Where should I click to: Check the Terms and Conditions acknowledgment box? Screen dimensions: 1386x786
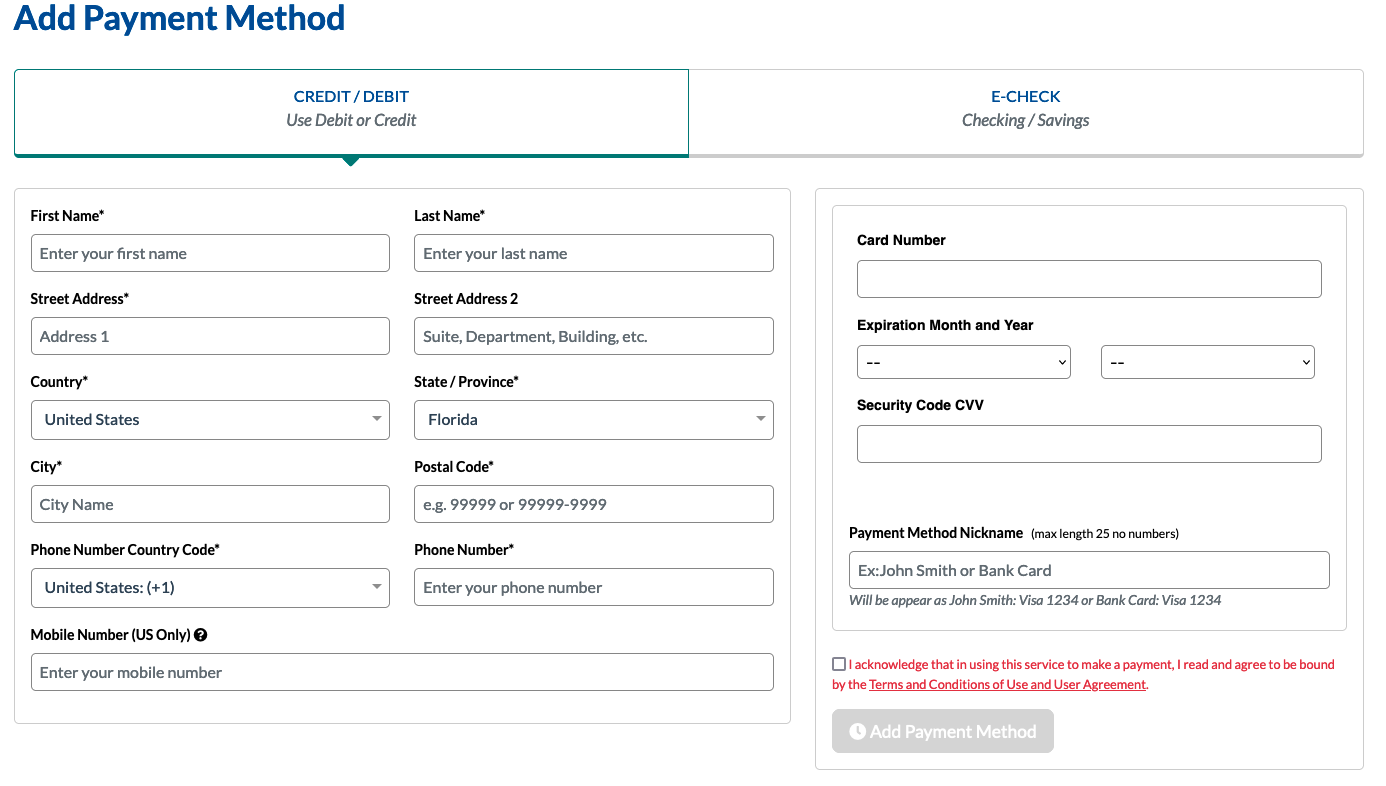838,663
